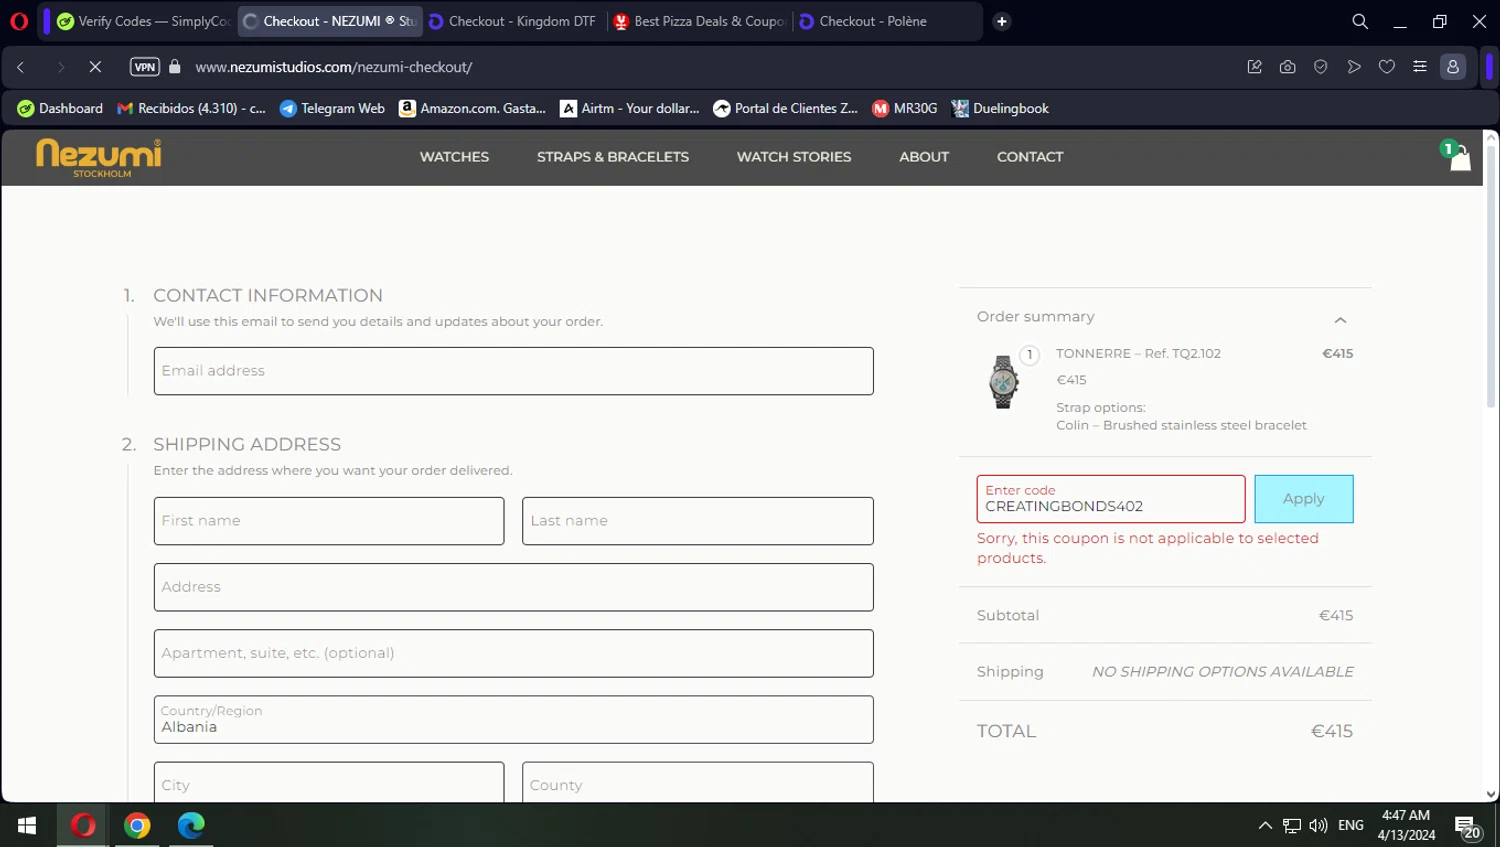Click the site security padlock icon
This screenshot has height=847, width=1500.
(x=175, y=67)
